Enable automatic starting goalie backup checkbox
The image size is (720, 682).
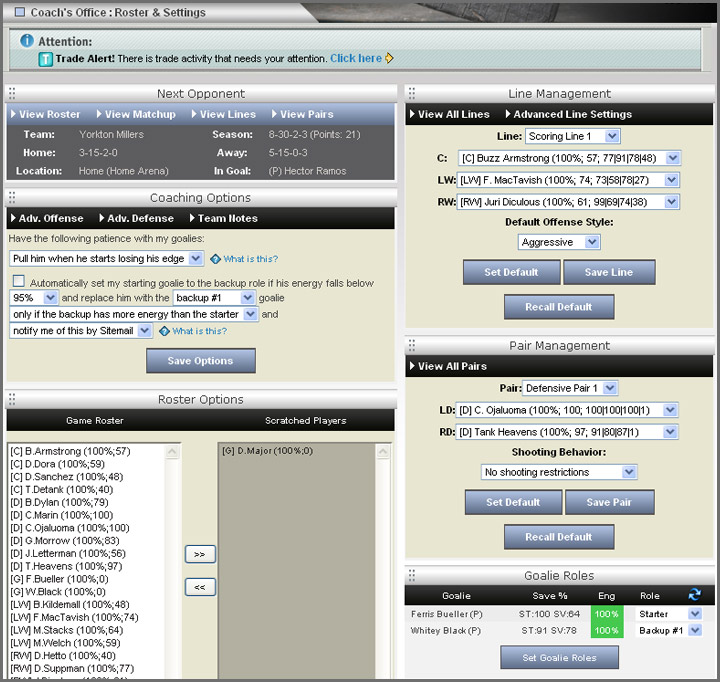click(x=19, y=283)
